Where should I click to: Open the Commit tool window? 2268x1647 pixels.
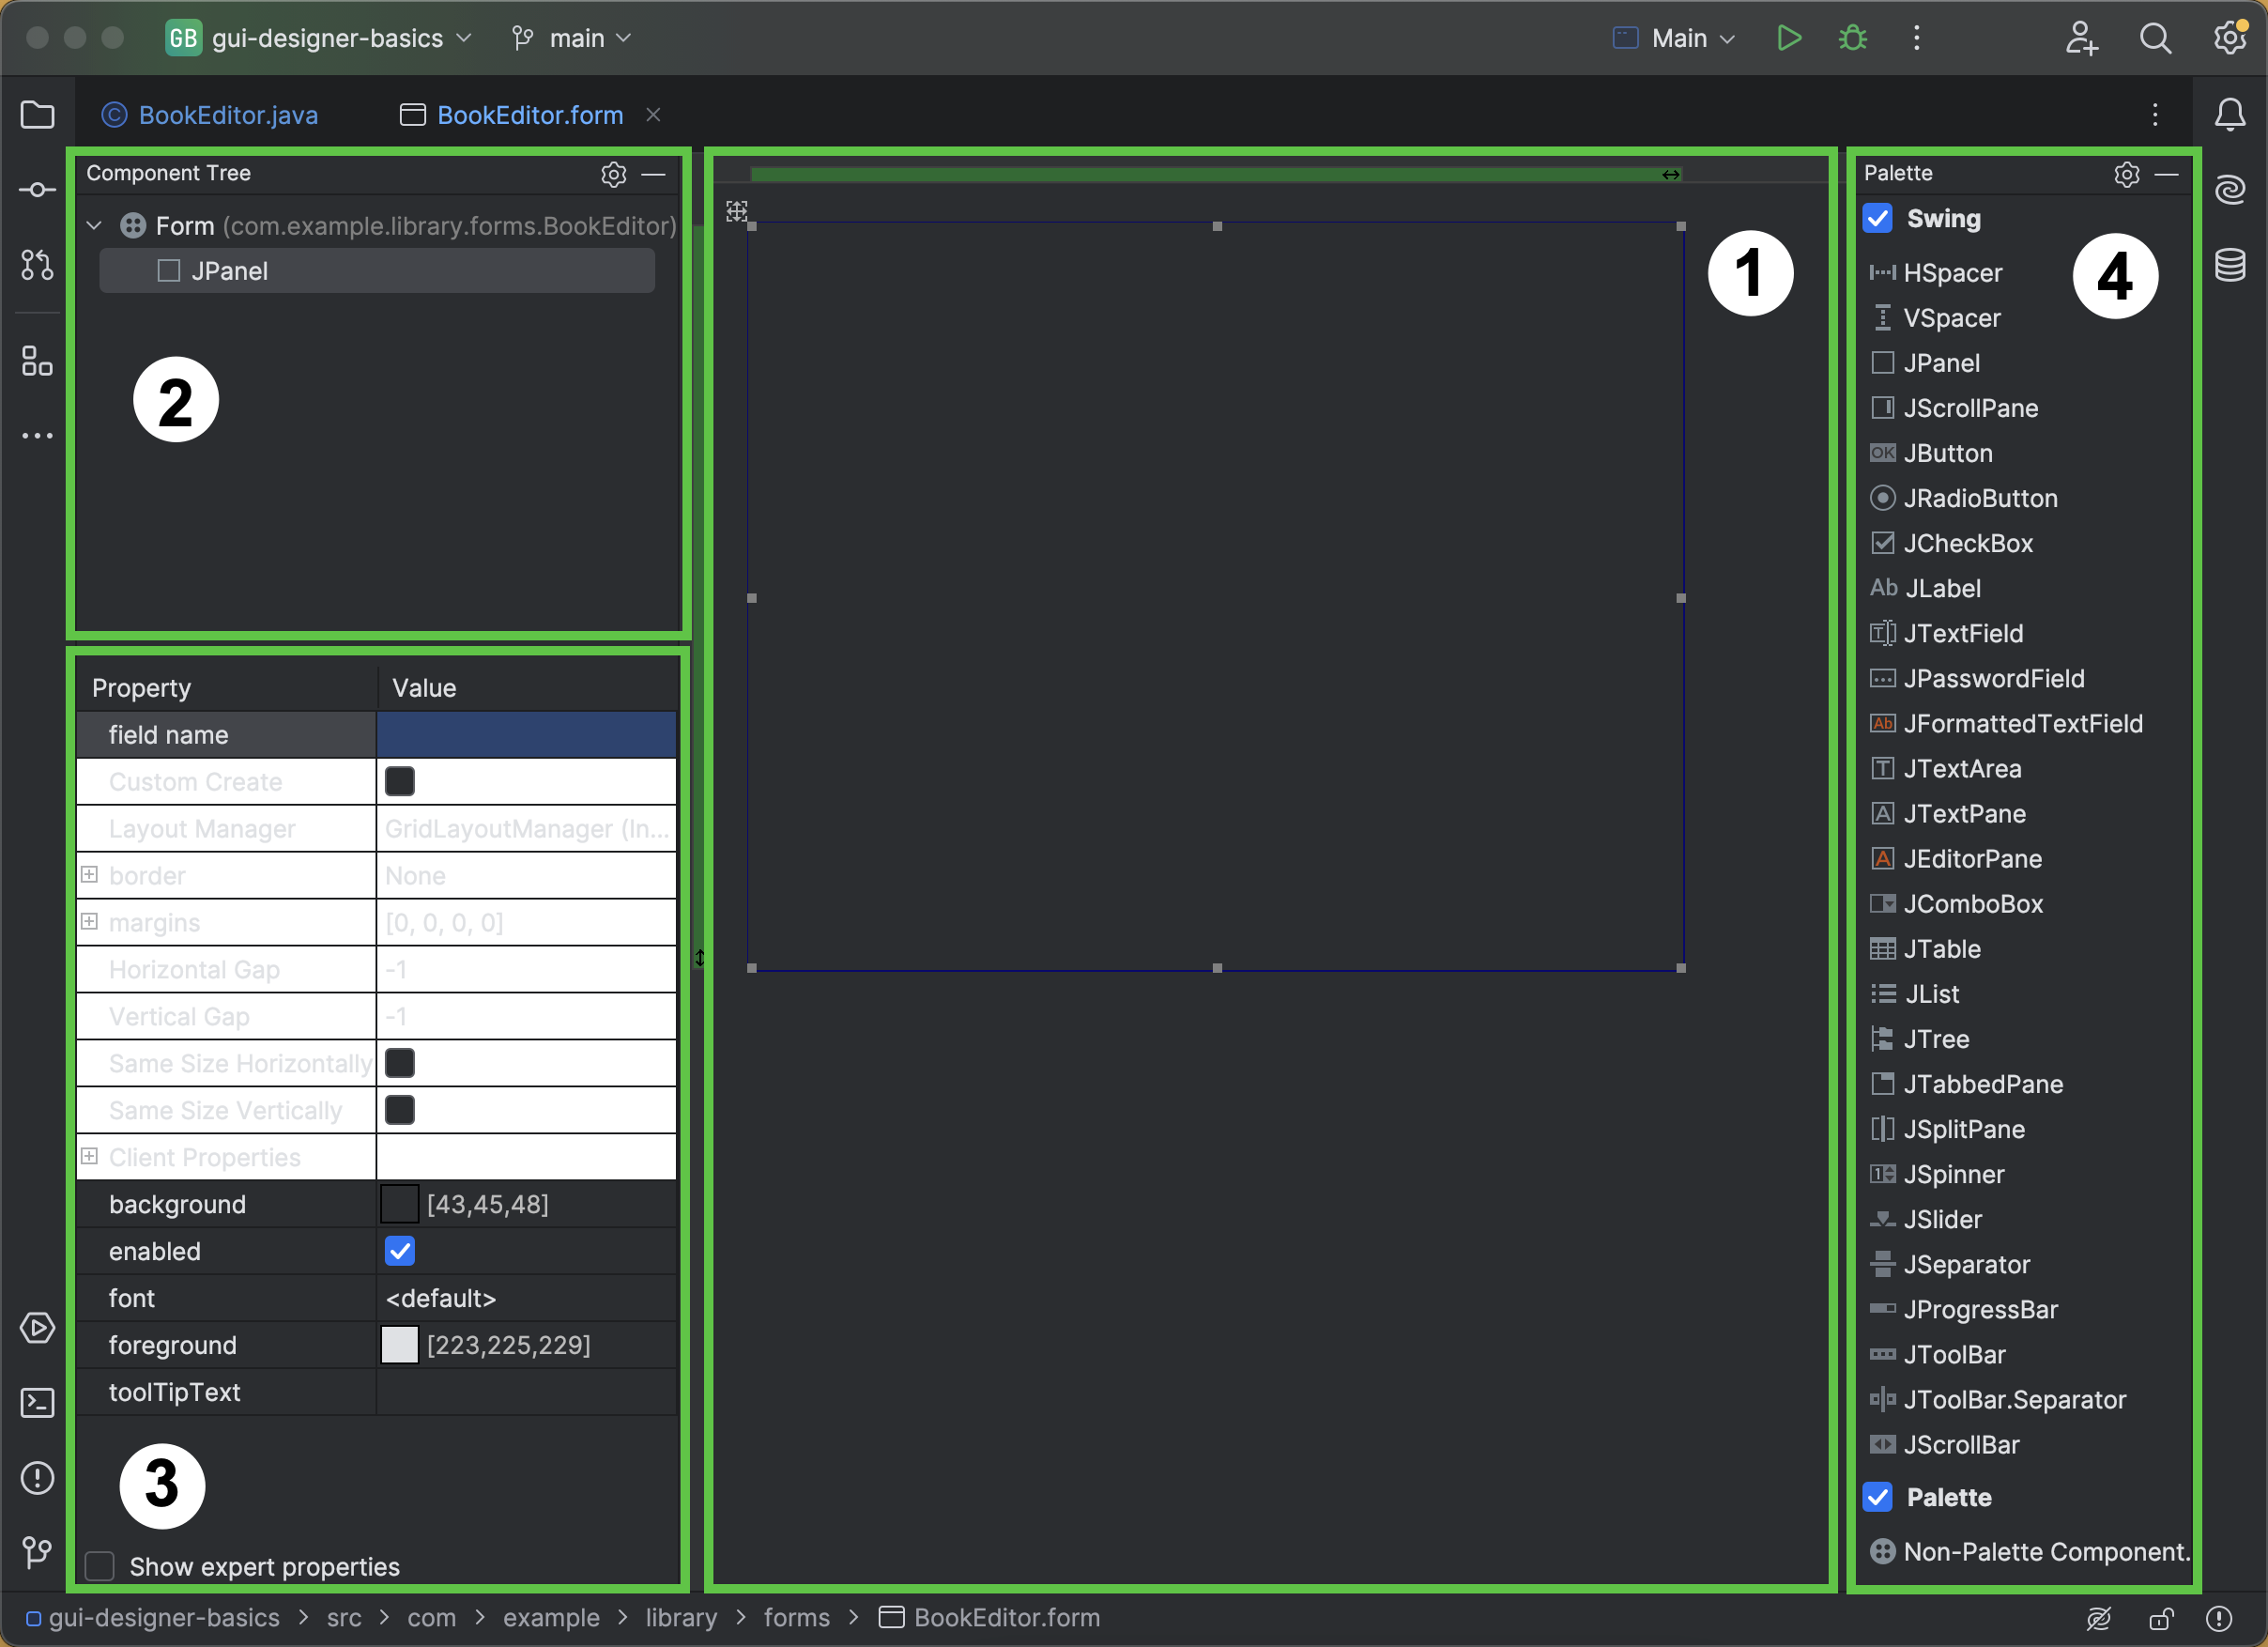(37, 189)
